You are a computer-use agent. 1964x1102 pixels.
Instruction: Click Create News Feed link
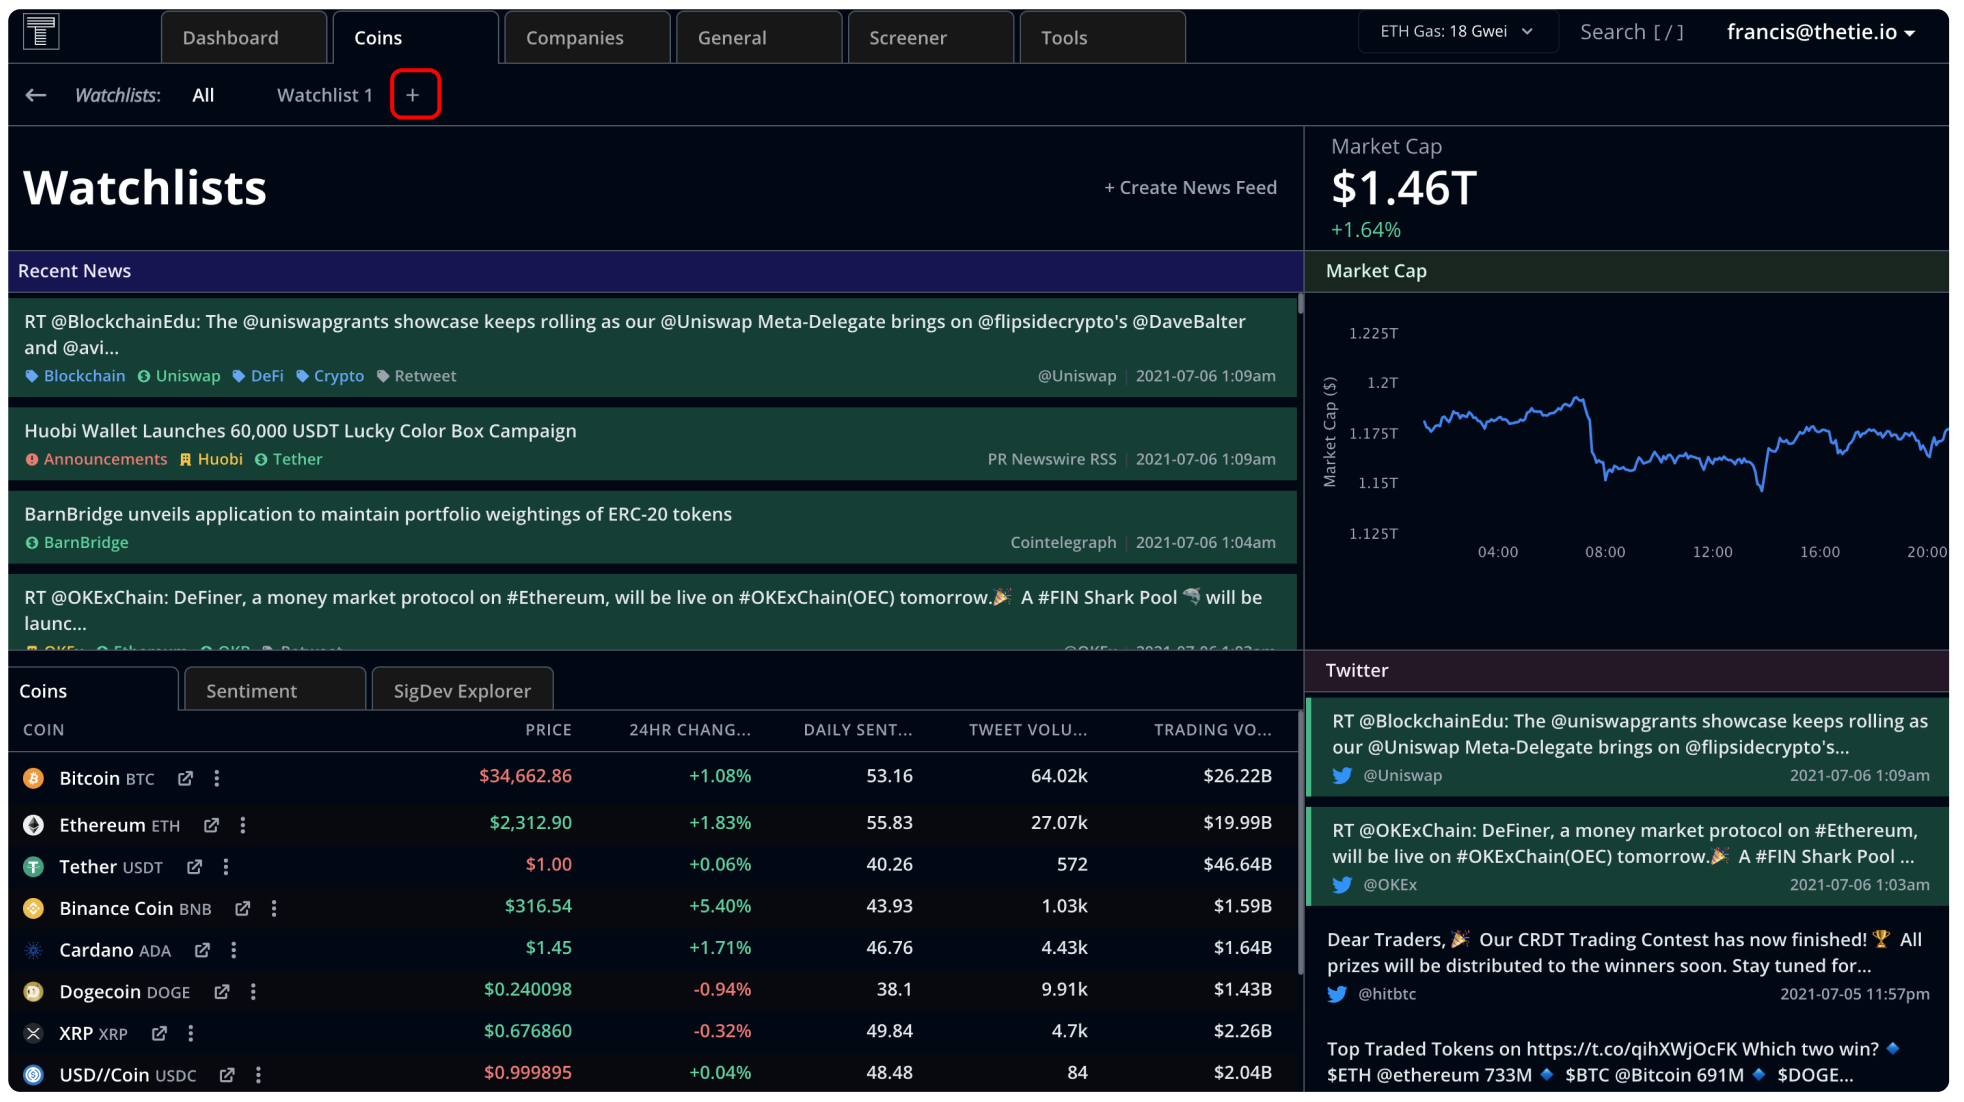(x=1190, y=187)
